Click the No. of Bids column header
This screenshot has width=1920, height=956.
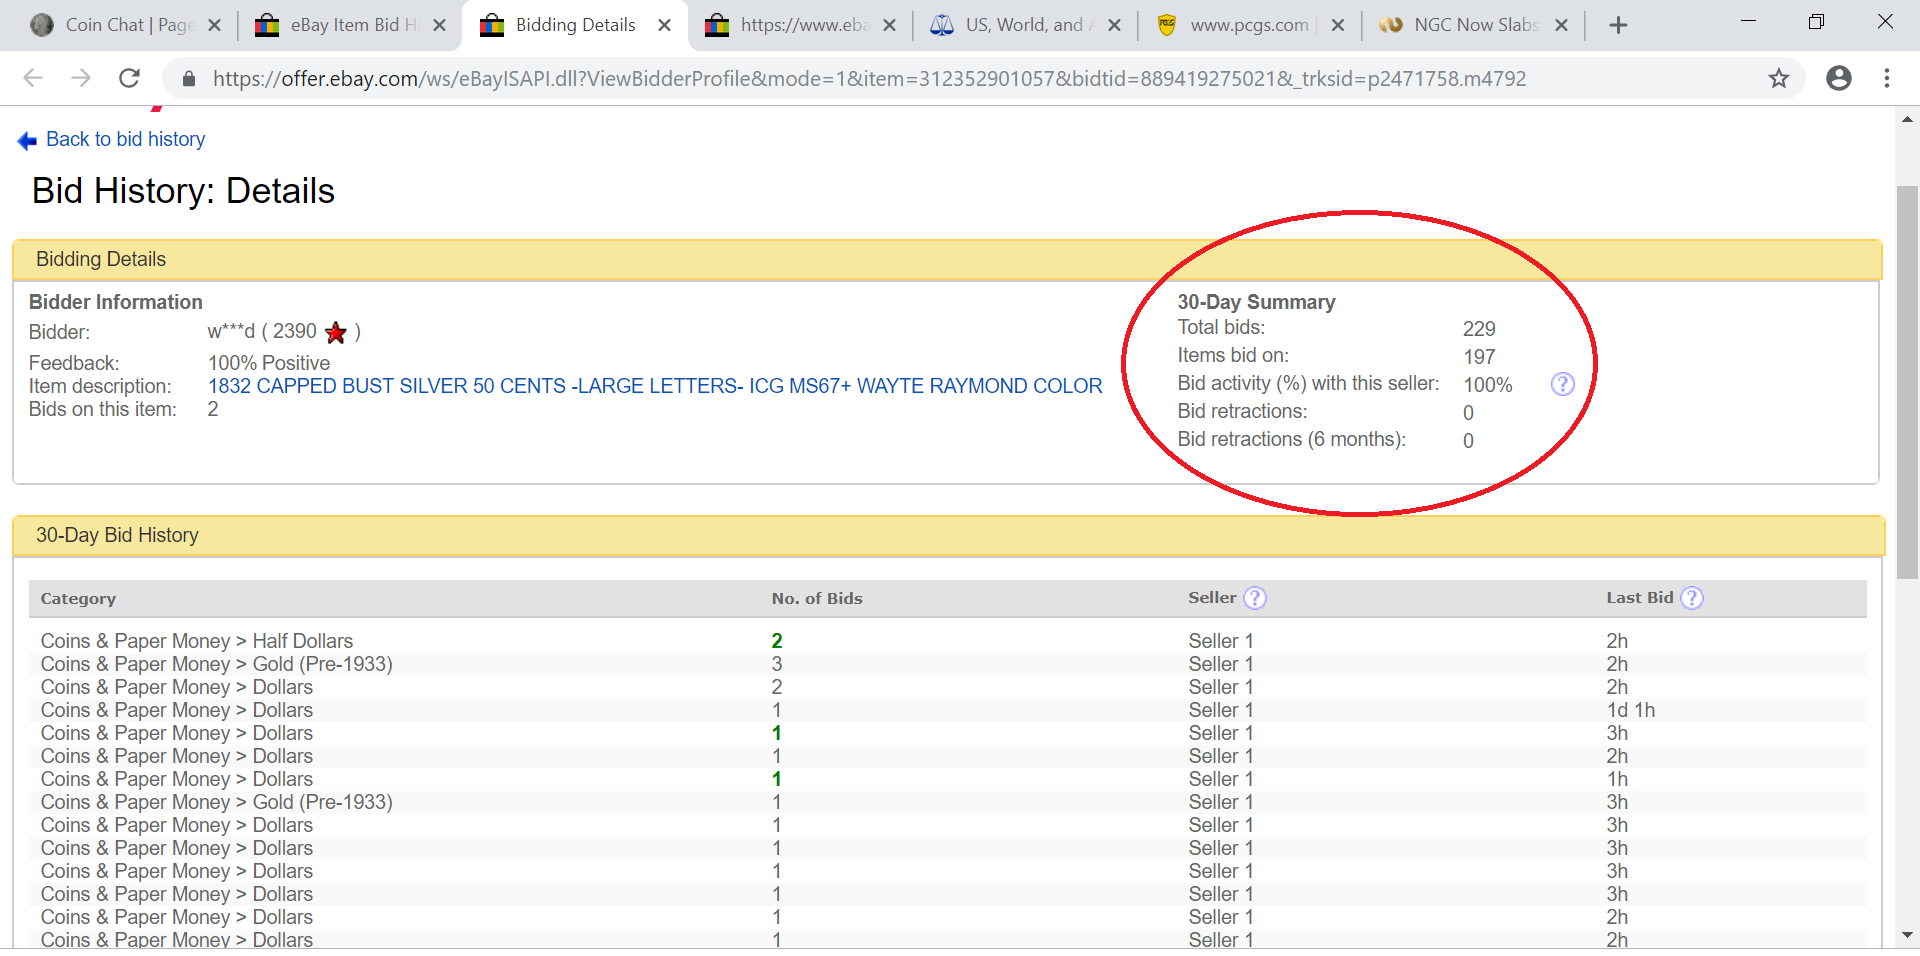coord(817,598)
